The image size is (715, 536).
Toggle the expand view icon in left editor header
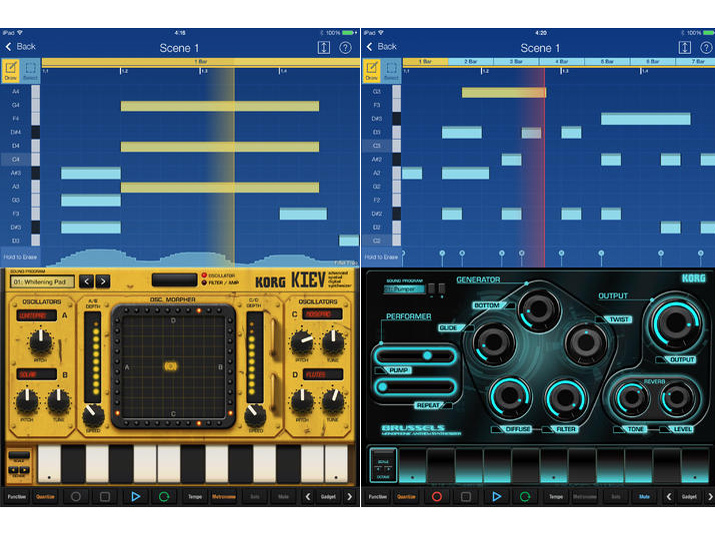(324, 47)
